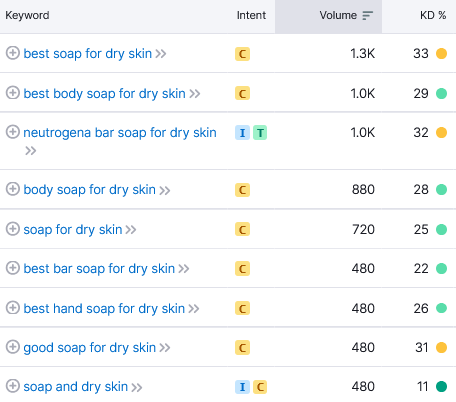Viewport: 456px width, 402px height.
Task: Click dark green KD dot next to 11
Action: click(x=441, y=387)
